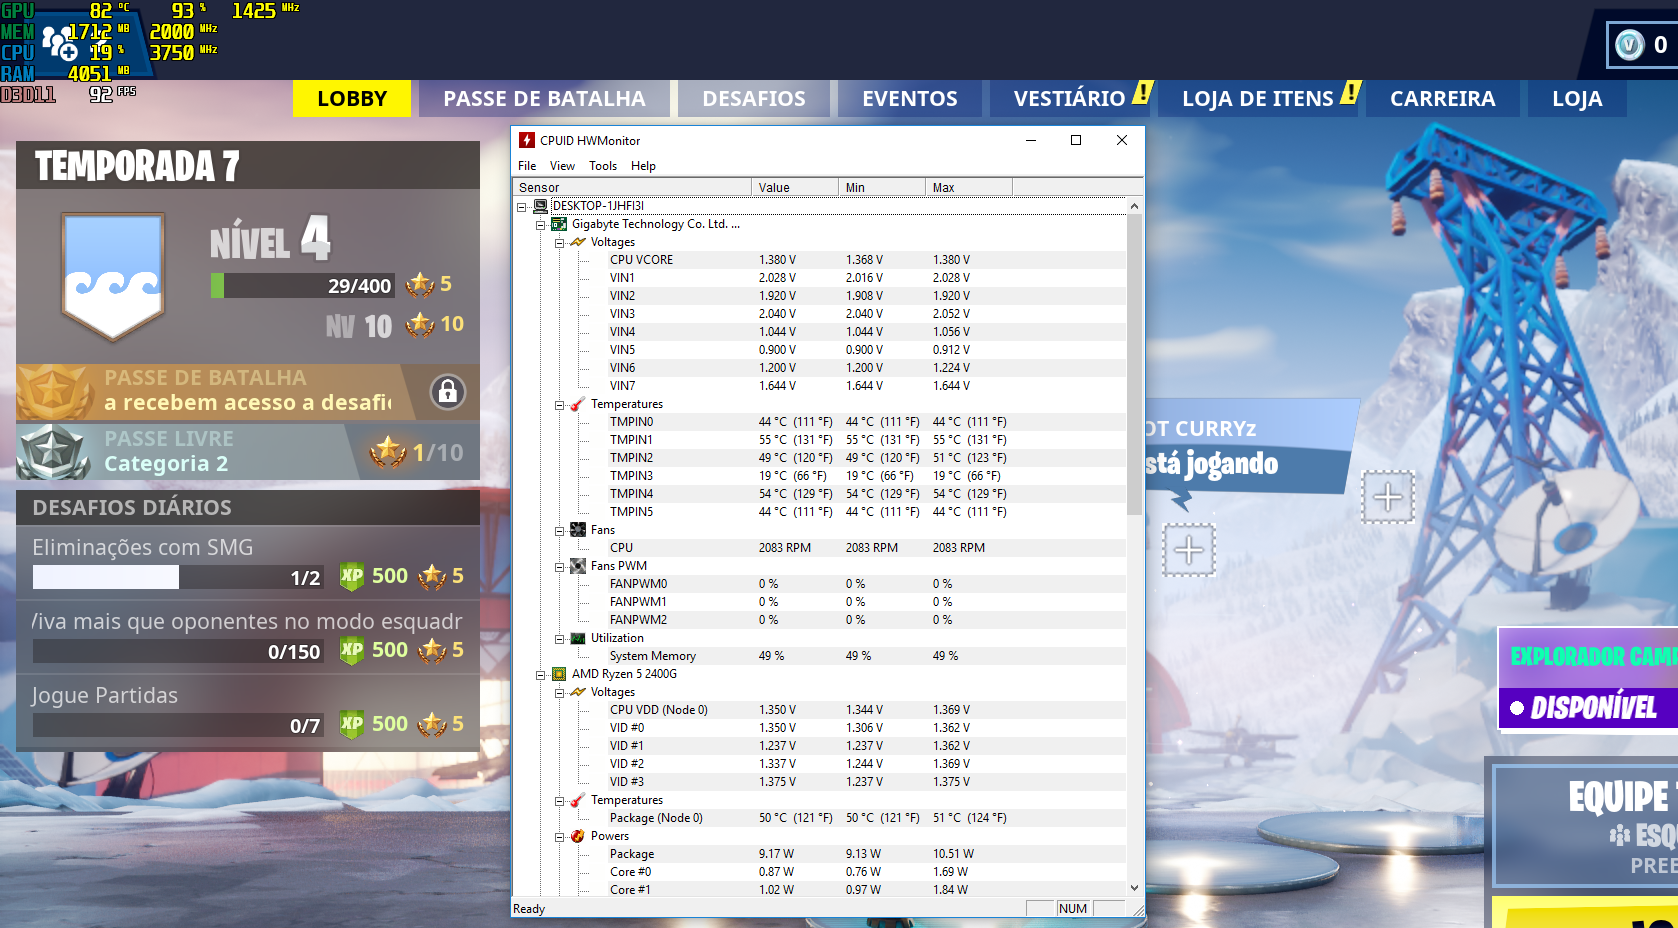This screenshot has width=1678, height=928.
Task: Collapse Gigabyte Temperatures group
Action: point(560,405)
